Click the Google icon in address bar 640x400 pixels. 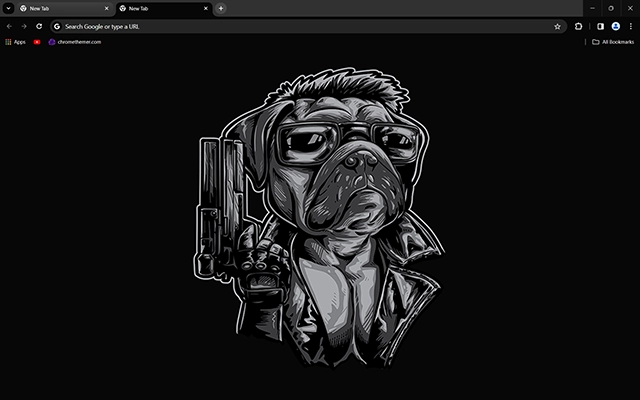57,27
